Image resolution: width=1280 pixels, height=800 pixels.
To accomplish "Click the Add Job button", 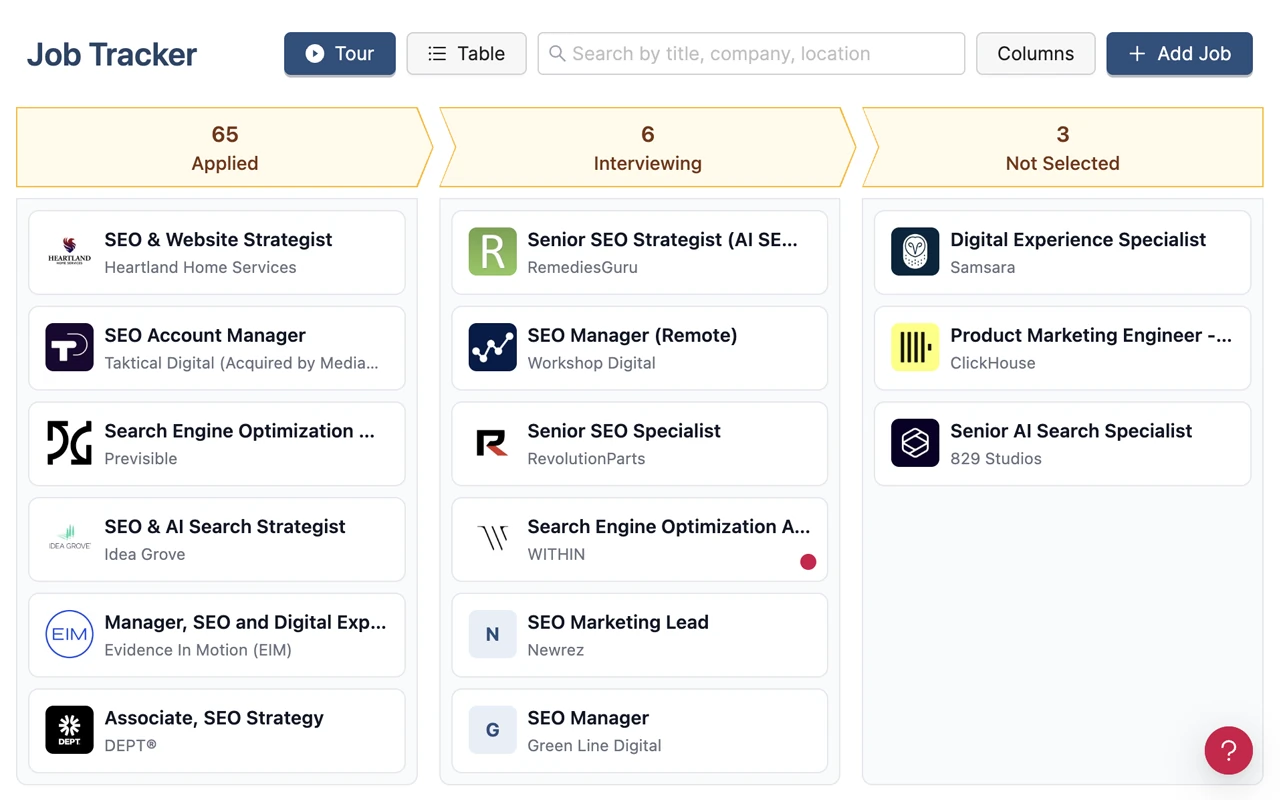I will tap(1179, 53).
